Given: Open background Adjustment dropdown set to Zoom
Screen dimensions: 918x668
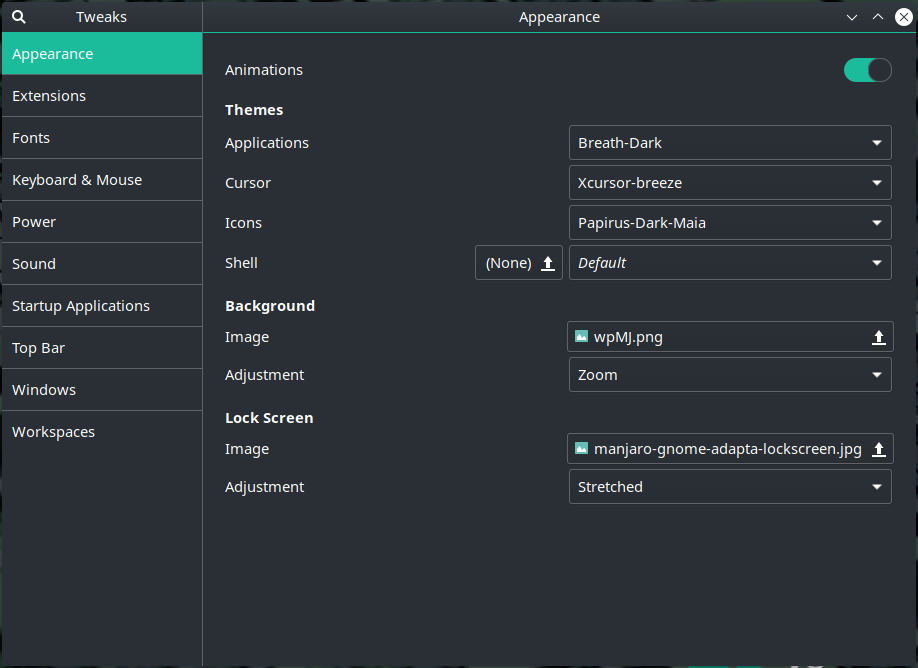Looking at the screenshot, I should (730, 375).
